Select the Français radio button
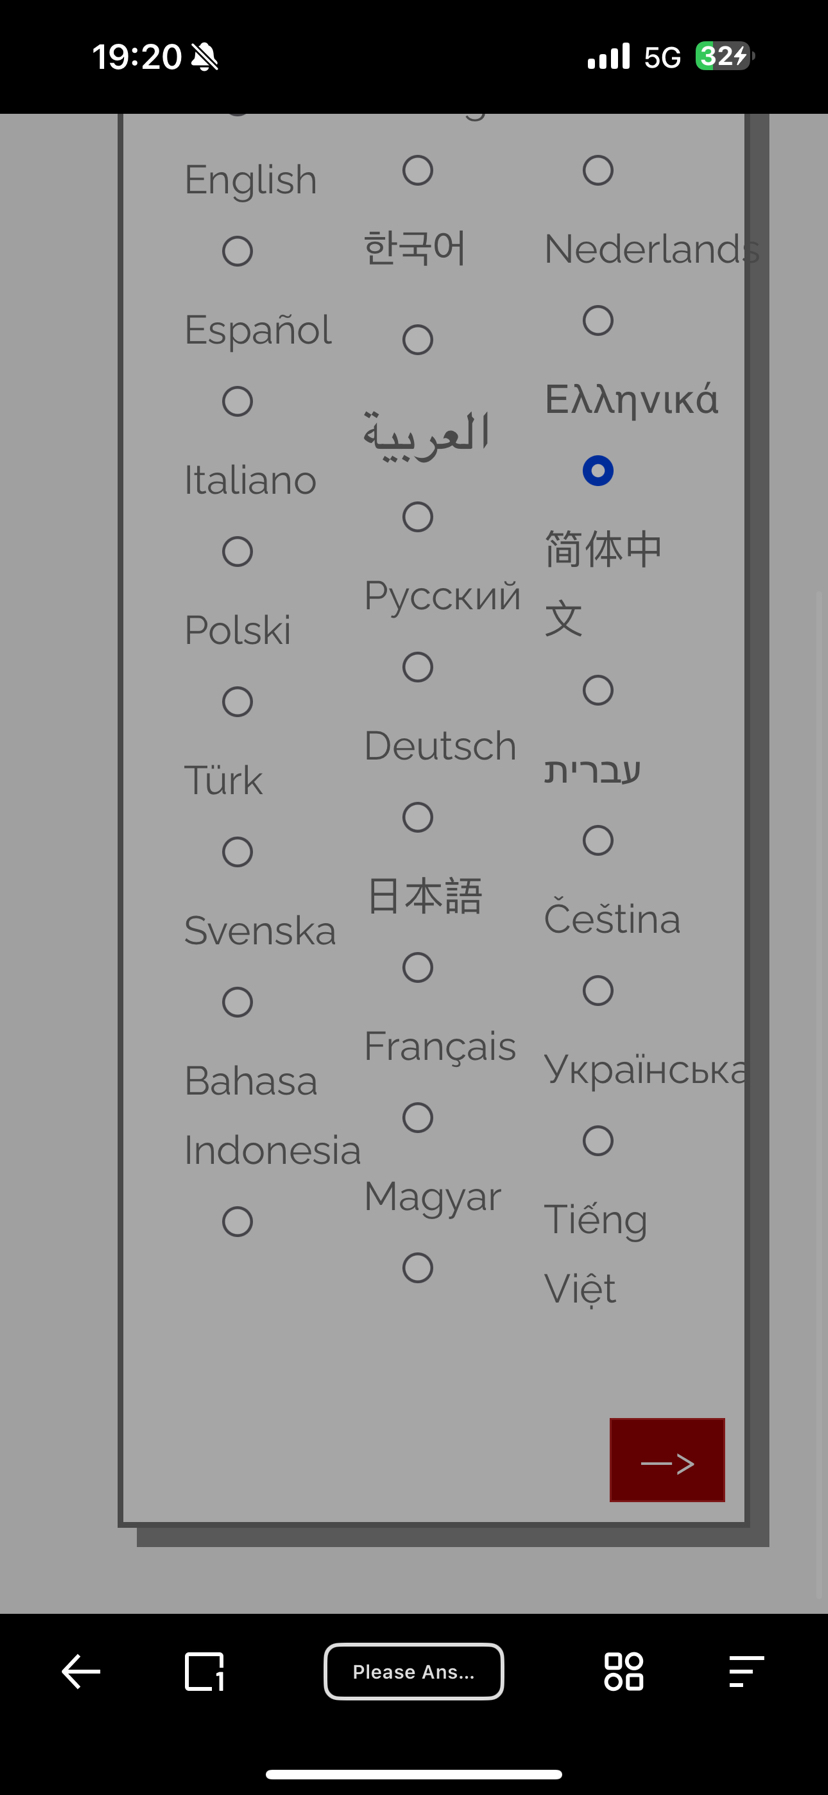The height and width of the screenshot is (1795, 828). coord(418,1117)
